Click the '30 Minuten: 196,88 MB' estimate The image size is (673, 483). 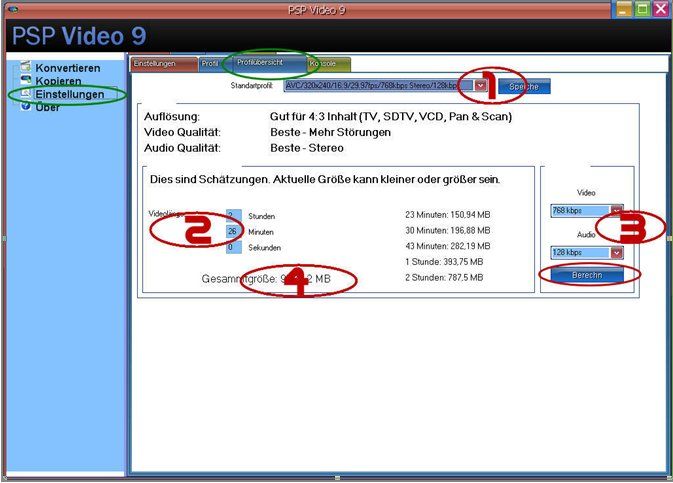447,231
